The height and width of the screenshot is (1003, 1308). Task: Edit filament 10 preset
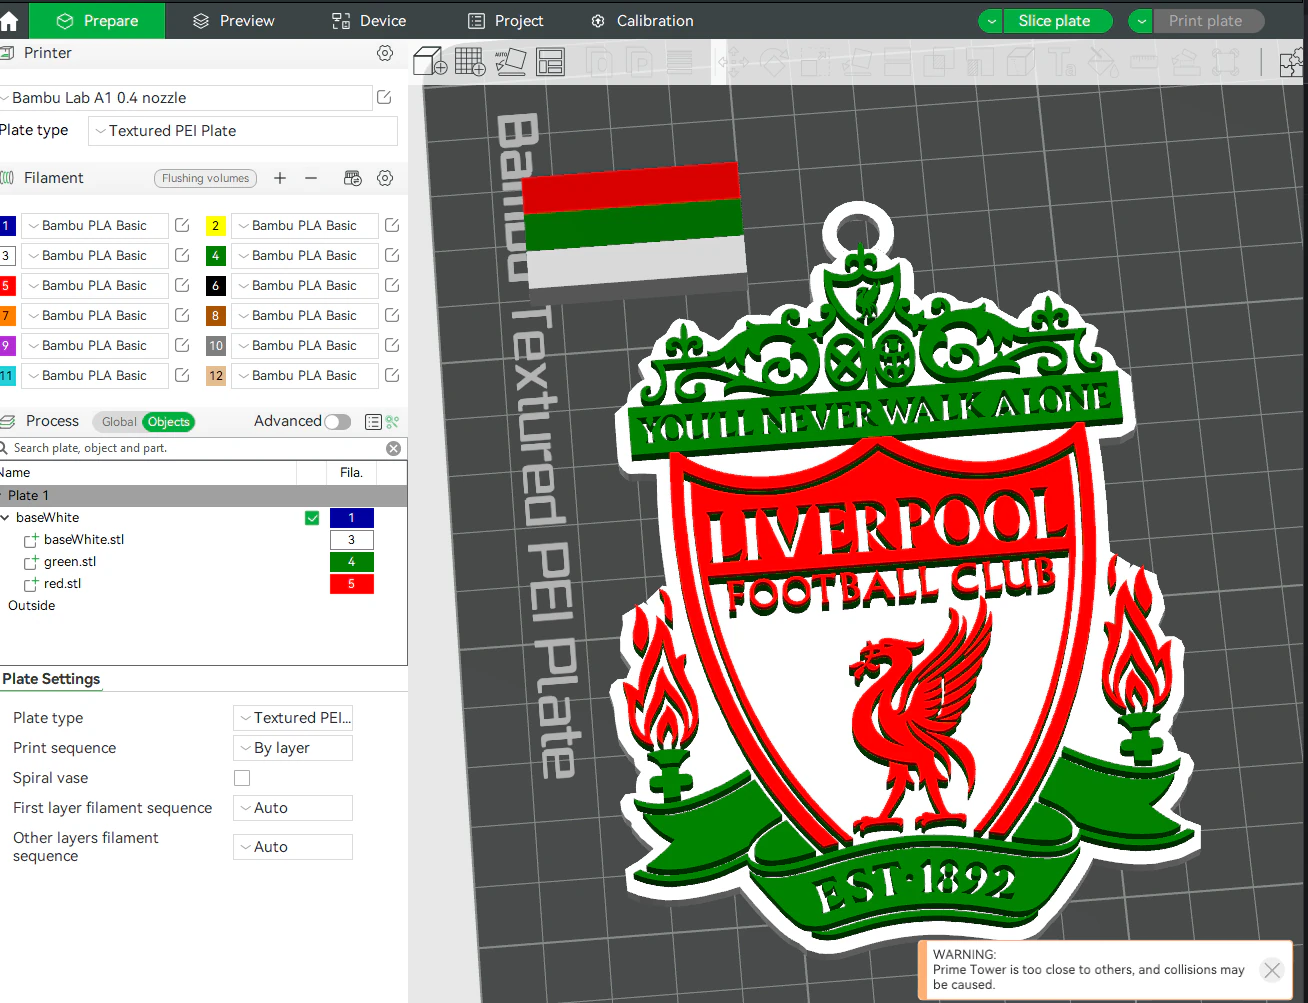point(392,345)
